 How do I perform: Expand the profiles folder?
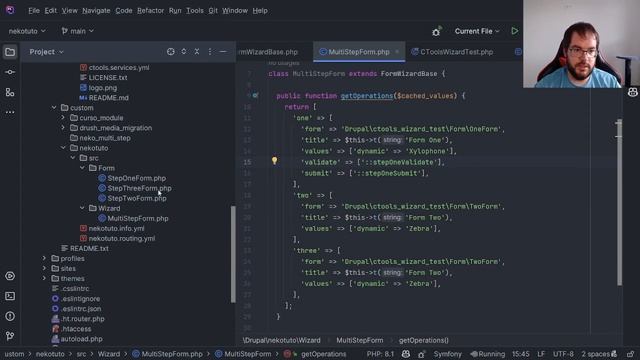(44, 258)
